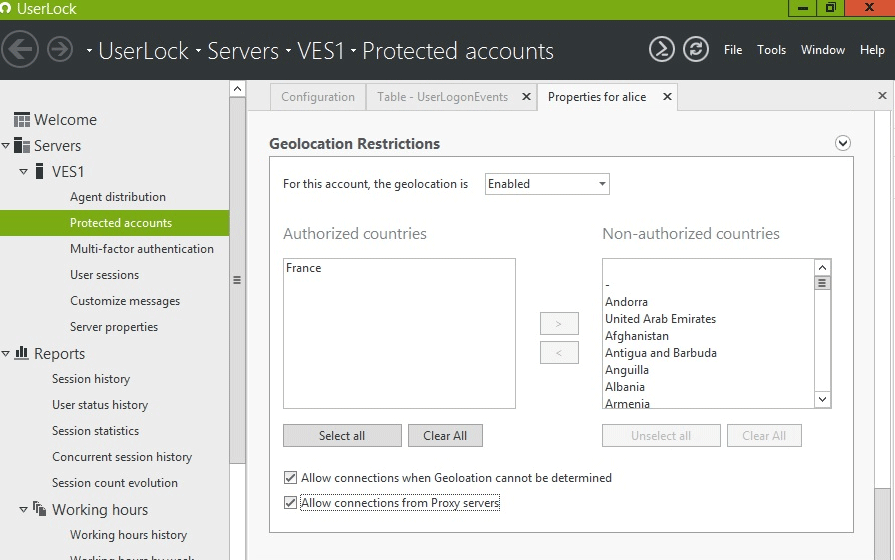Open the File menu
This screenshot has width=895, height=560.
pyautogui.click(x=733, y=50)
